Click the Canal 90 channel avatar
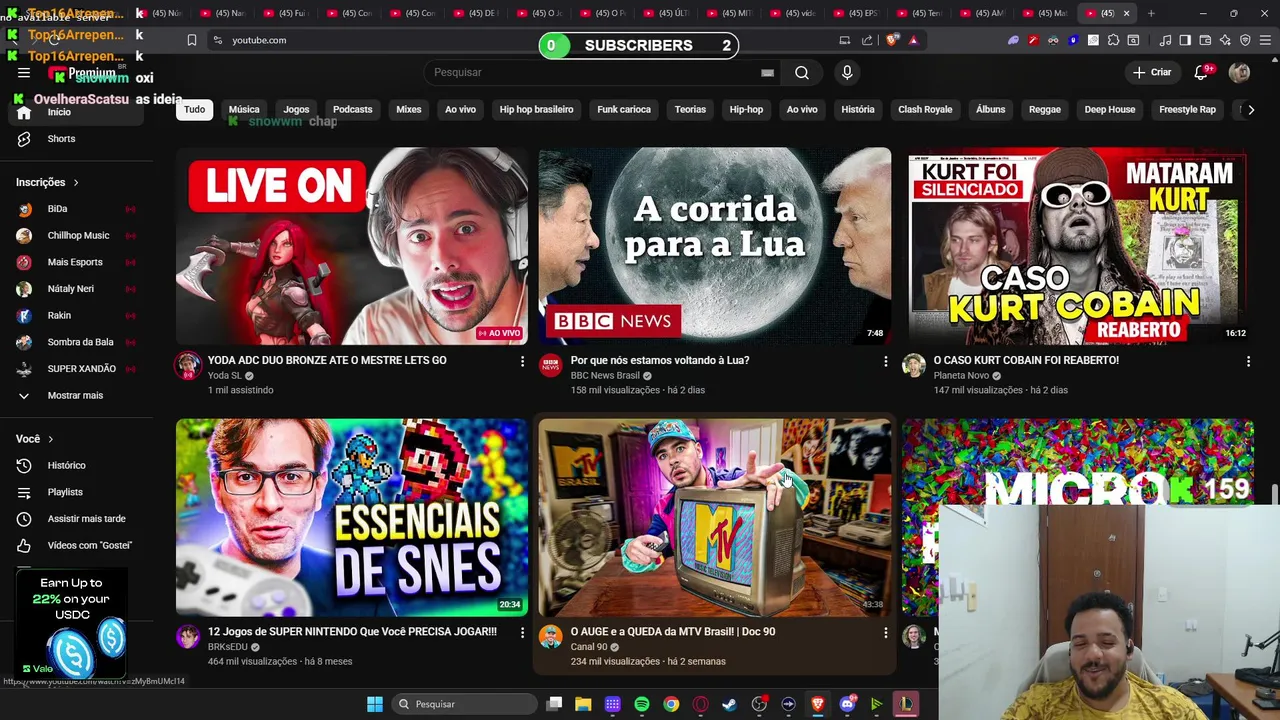 [551, 636]
